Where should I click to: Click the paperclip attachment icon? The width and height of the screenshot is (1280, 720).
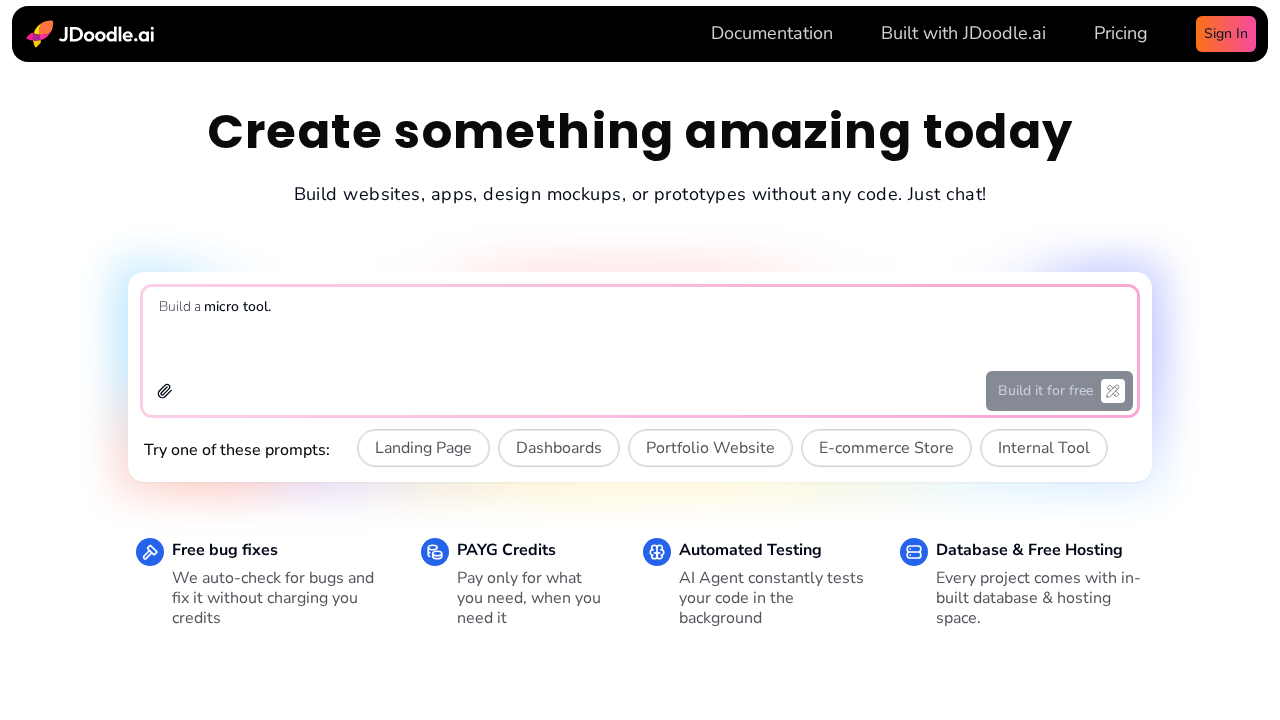tap(163, 389)
